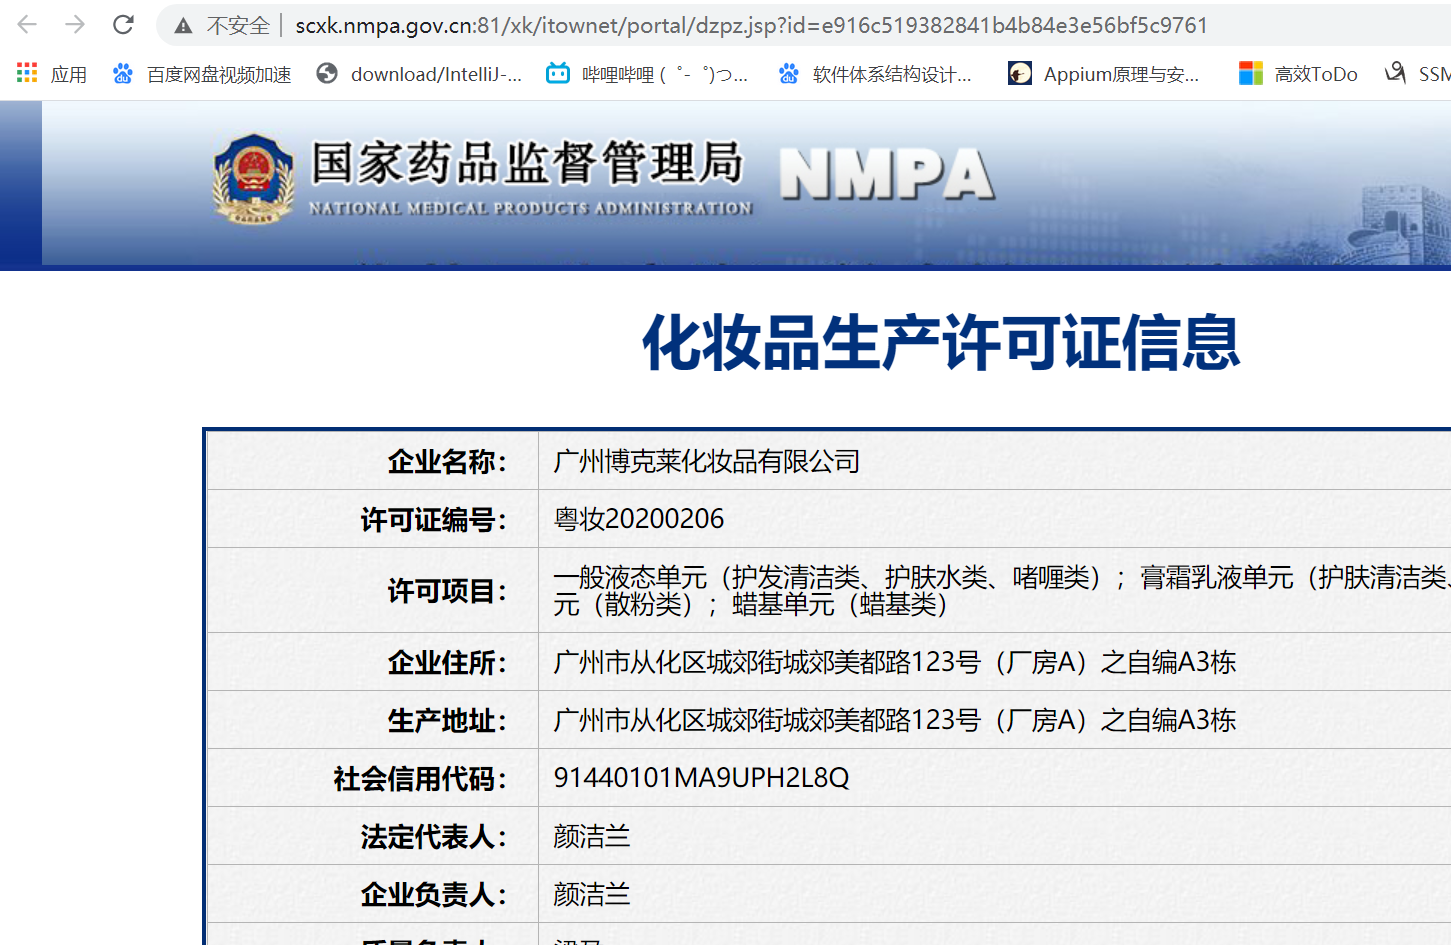Click the 社会信用代码 label
The width and height of the screenshot is (1451, 945).
(420, 778)
